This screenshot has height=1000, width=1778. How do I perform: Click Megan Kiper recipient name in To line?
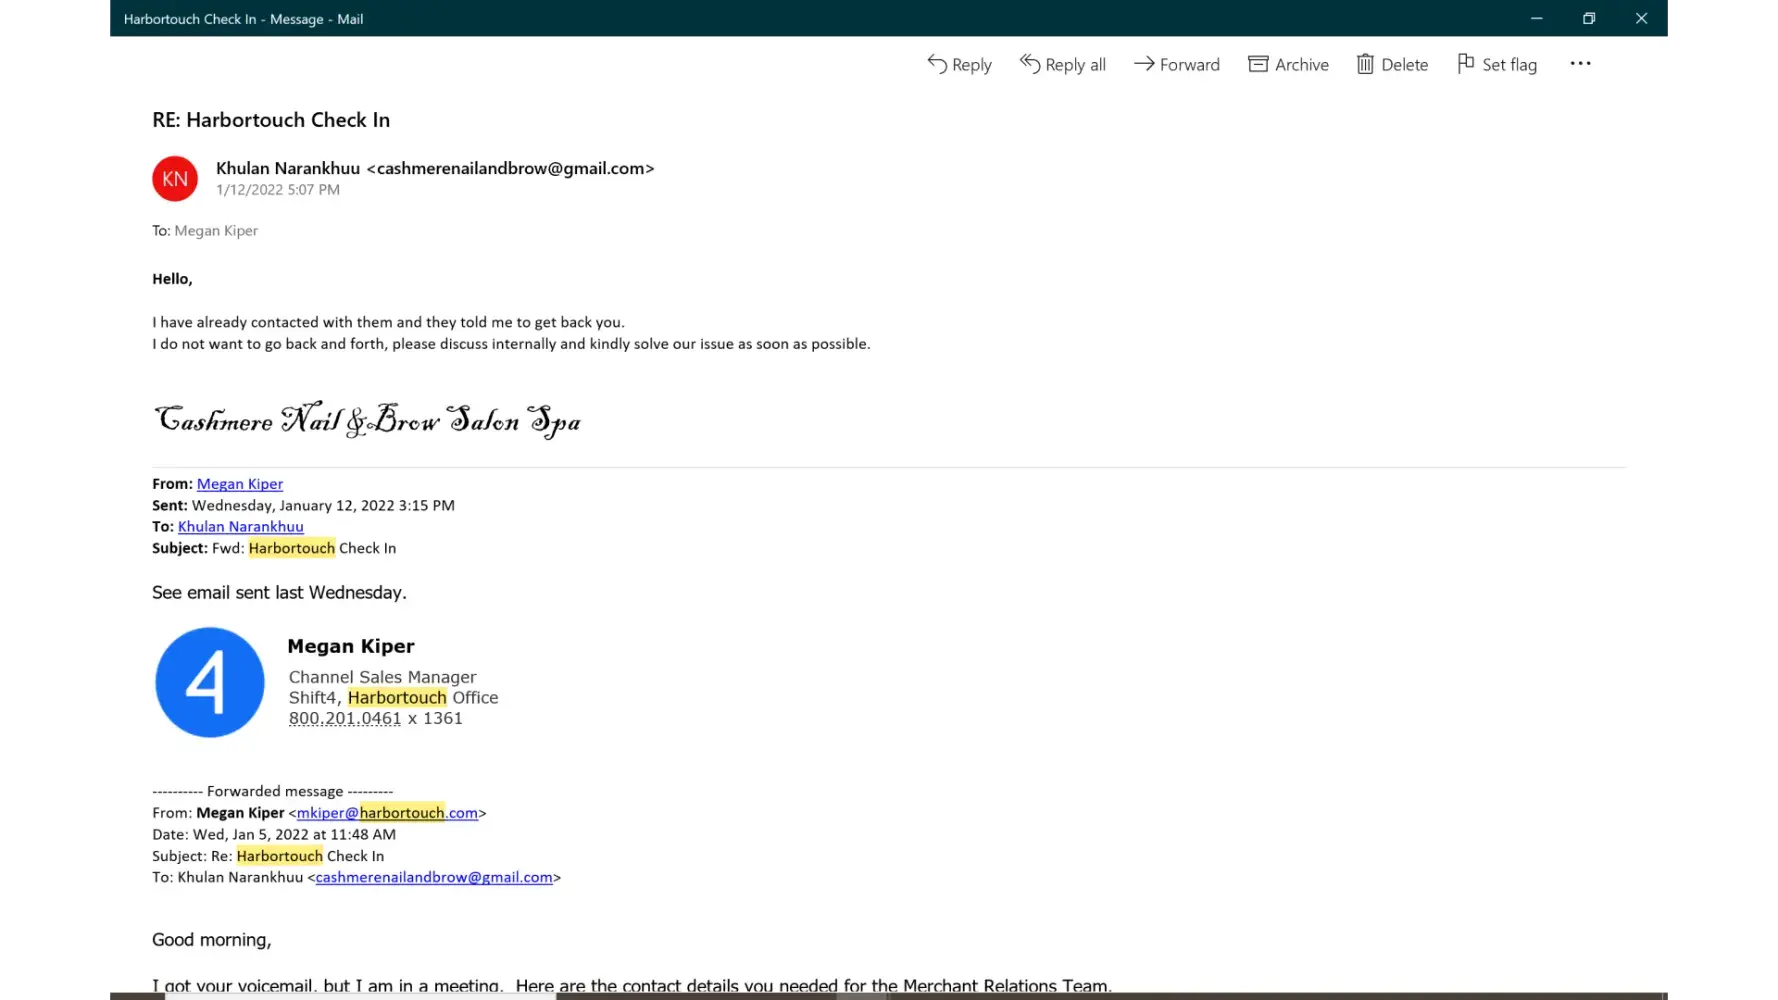tap(216, 231)
